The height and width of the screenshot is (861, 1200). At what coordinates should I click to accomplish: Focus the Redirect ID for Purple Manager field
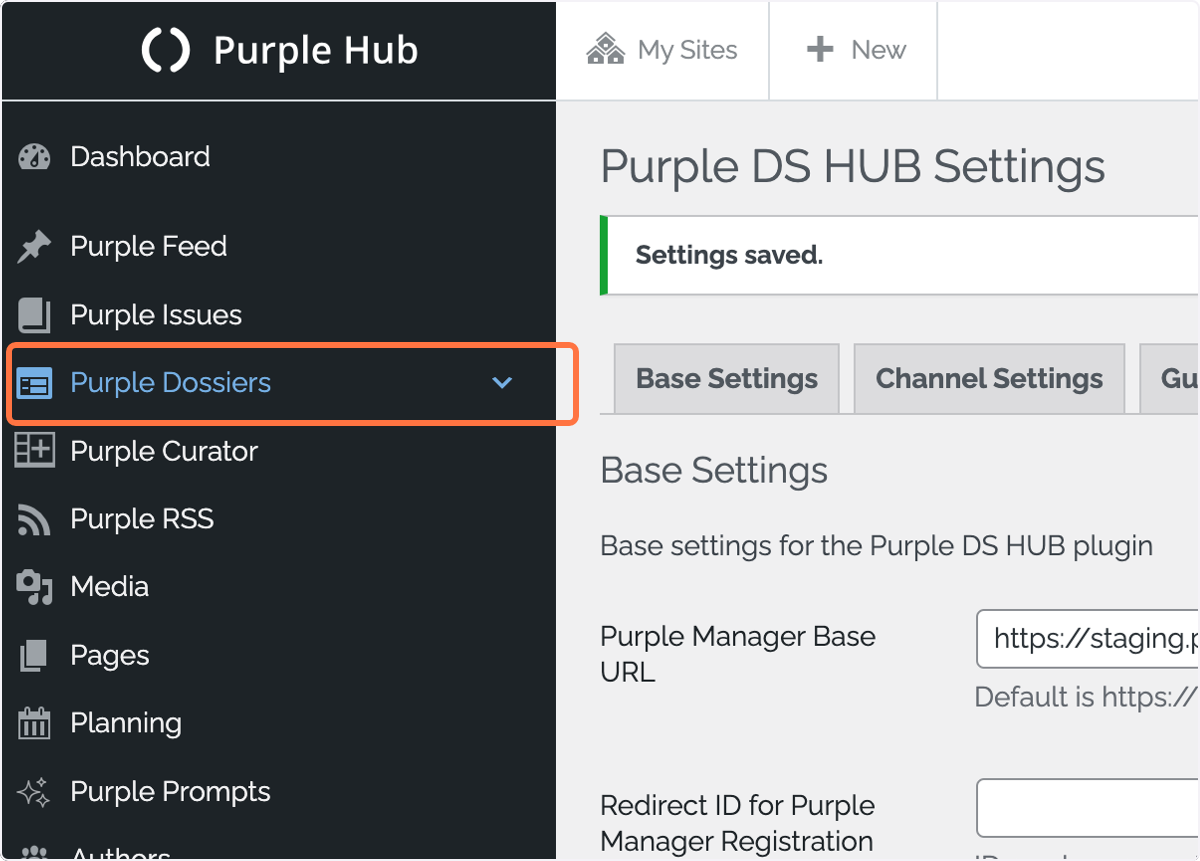[x=1088, y=808]
